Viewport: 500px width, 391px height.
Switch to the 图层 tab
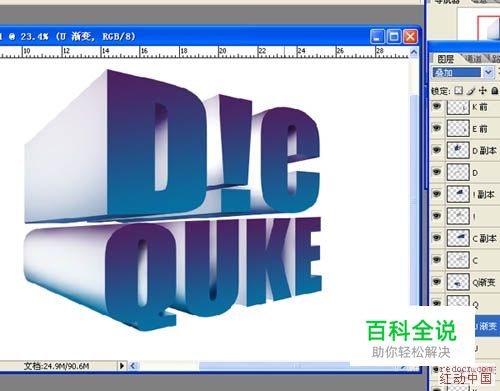(x=445, y=59)
